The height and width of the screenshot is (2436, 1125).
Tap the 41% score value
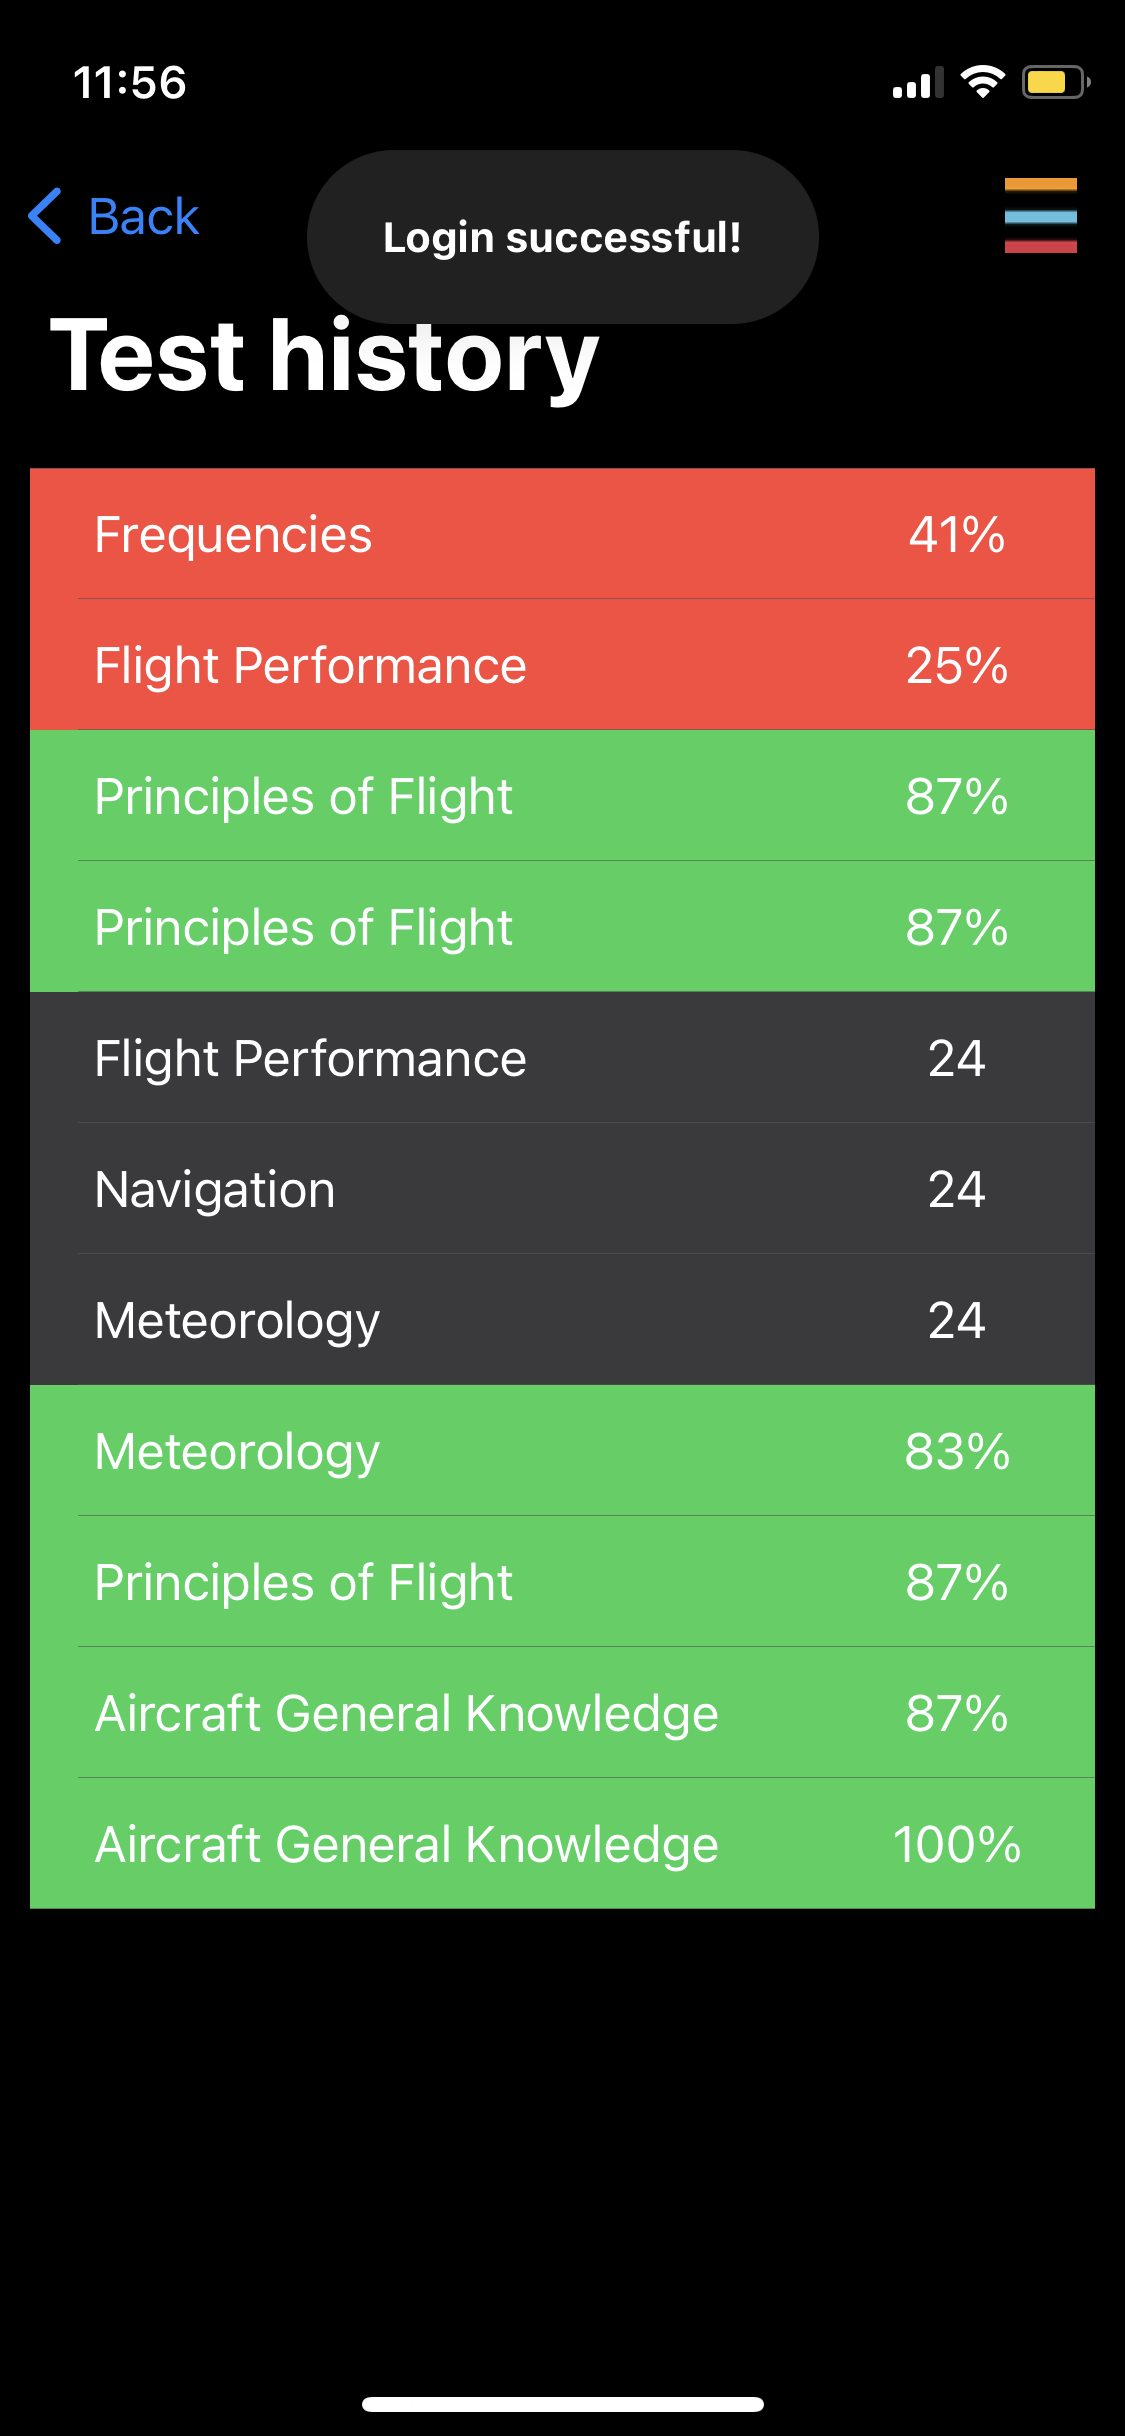click(956, 534)
